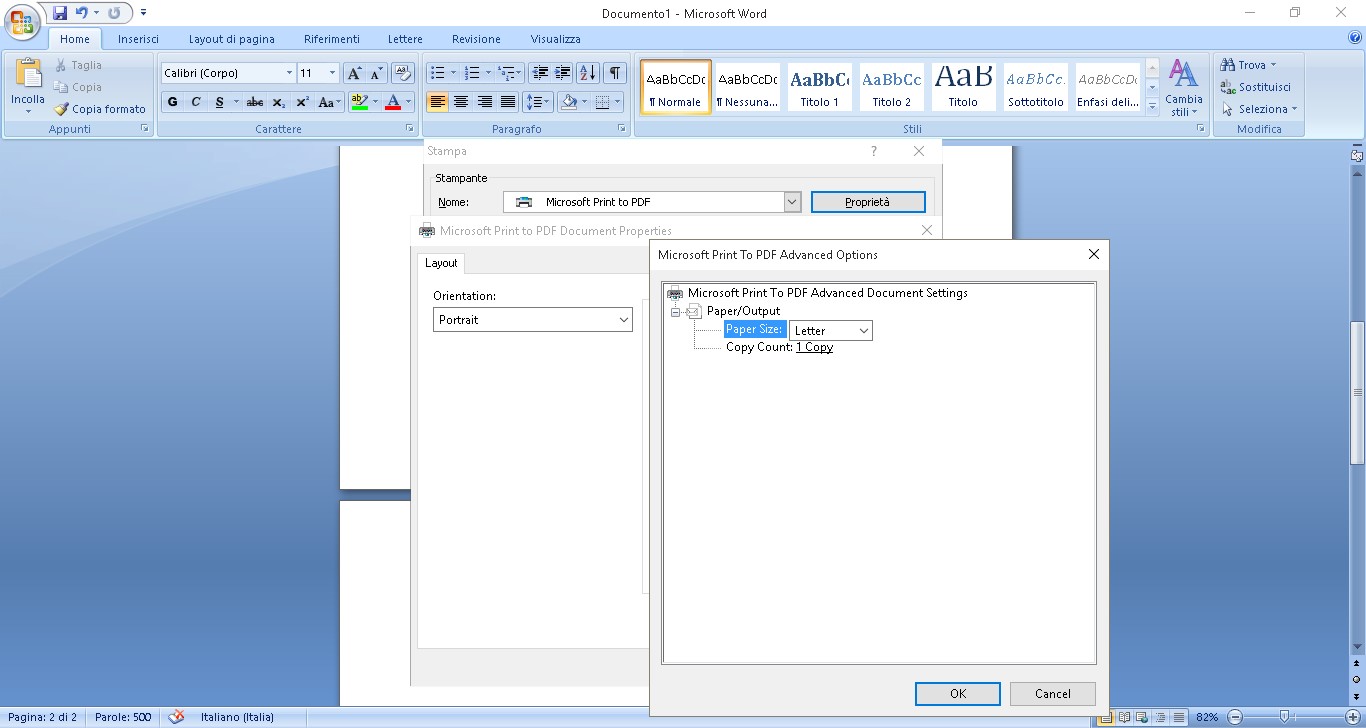Open change case (Aa) menu

pos(329,102)
